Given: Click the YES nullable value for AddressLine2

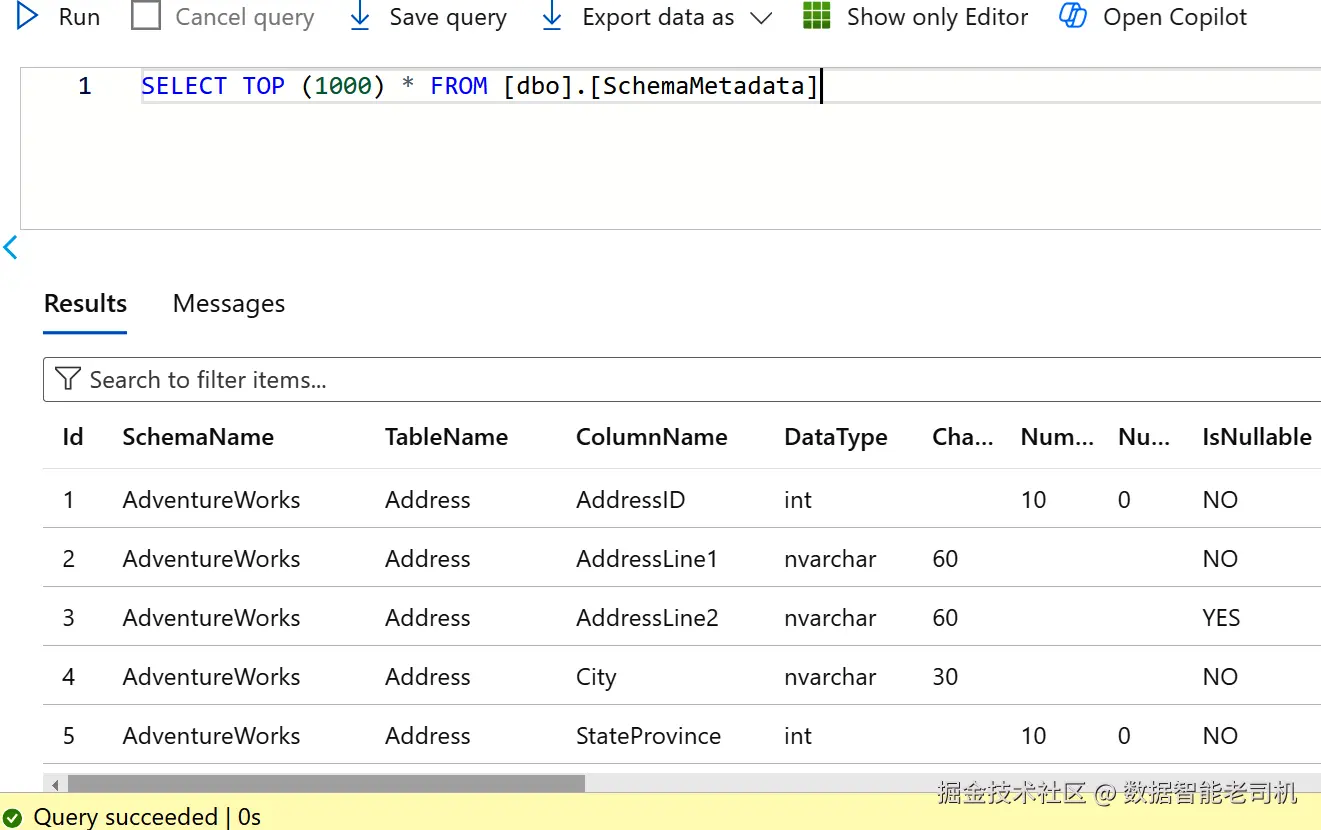Looking at the screenshot, I should point(1221,617).
